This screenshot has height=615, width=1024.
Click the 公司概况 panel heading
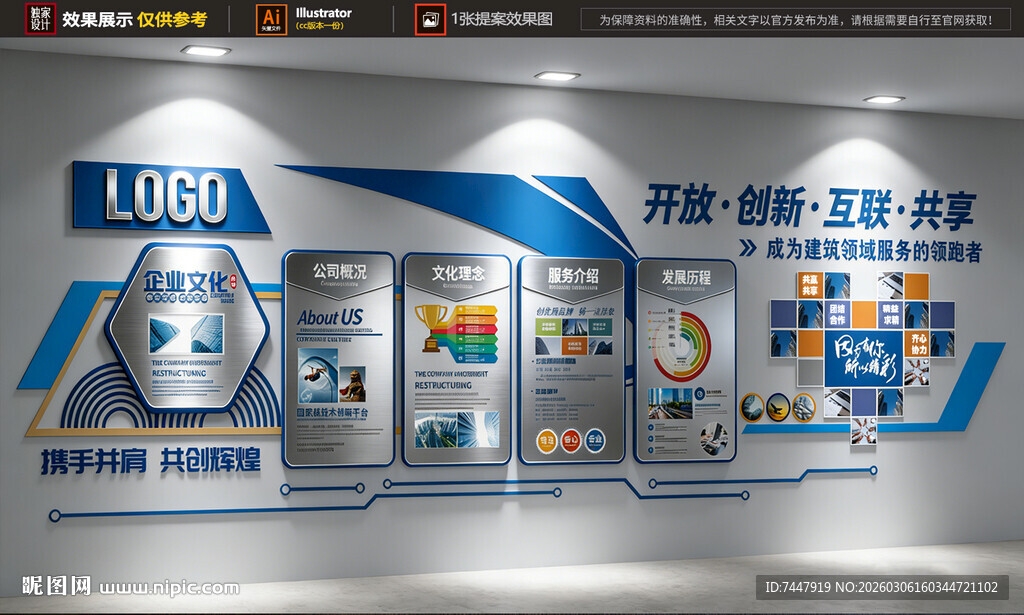340,271
